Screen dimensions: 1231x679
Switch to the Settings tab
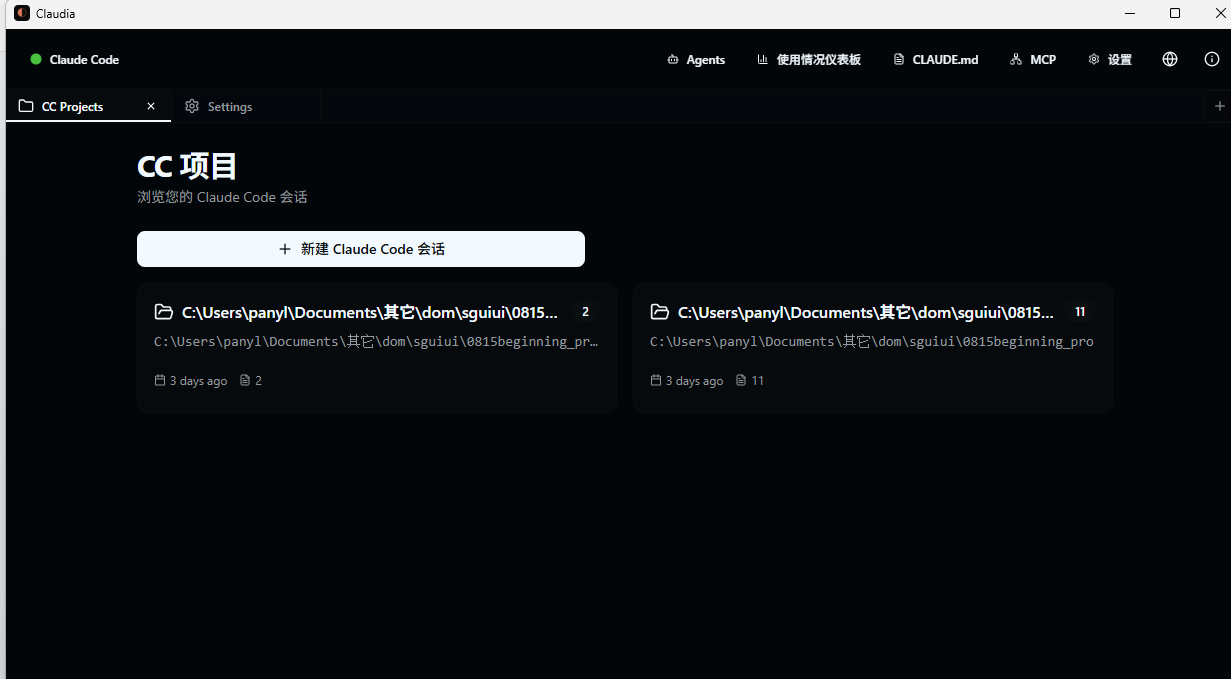point(219,107)
